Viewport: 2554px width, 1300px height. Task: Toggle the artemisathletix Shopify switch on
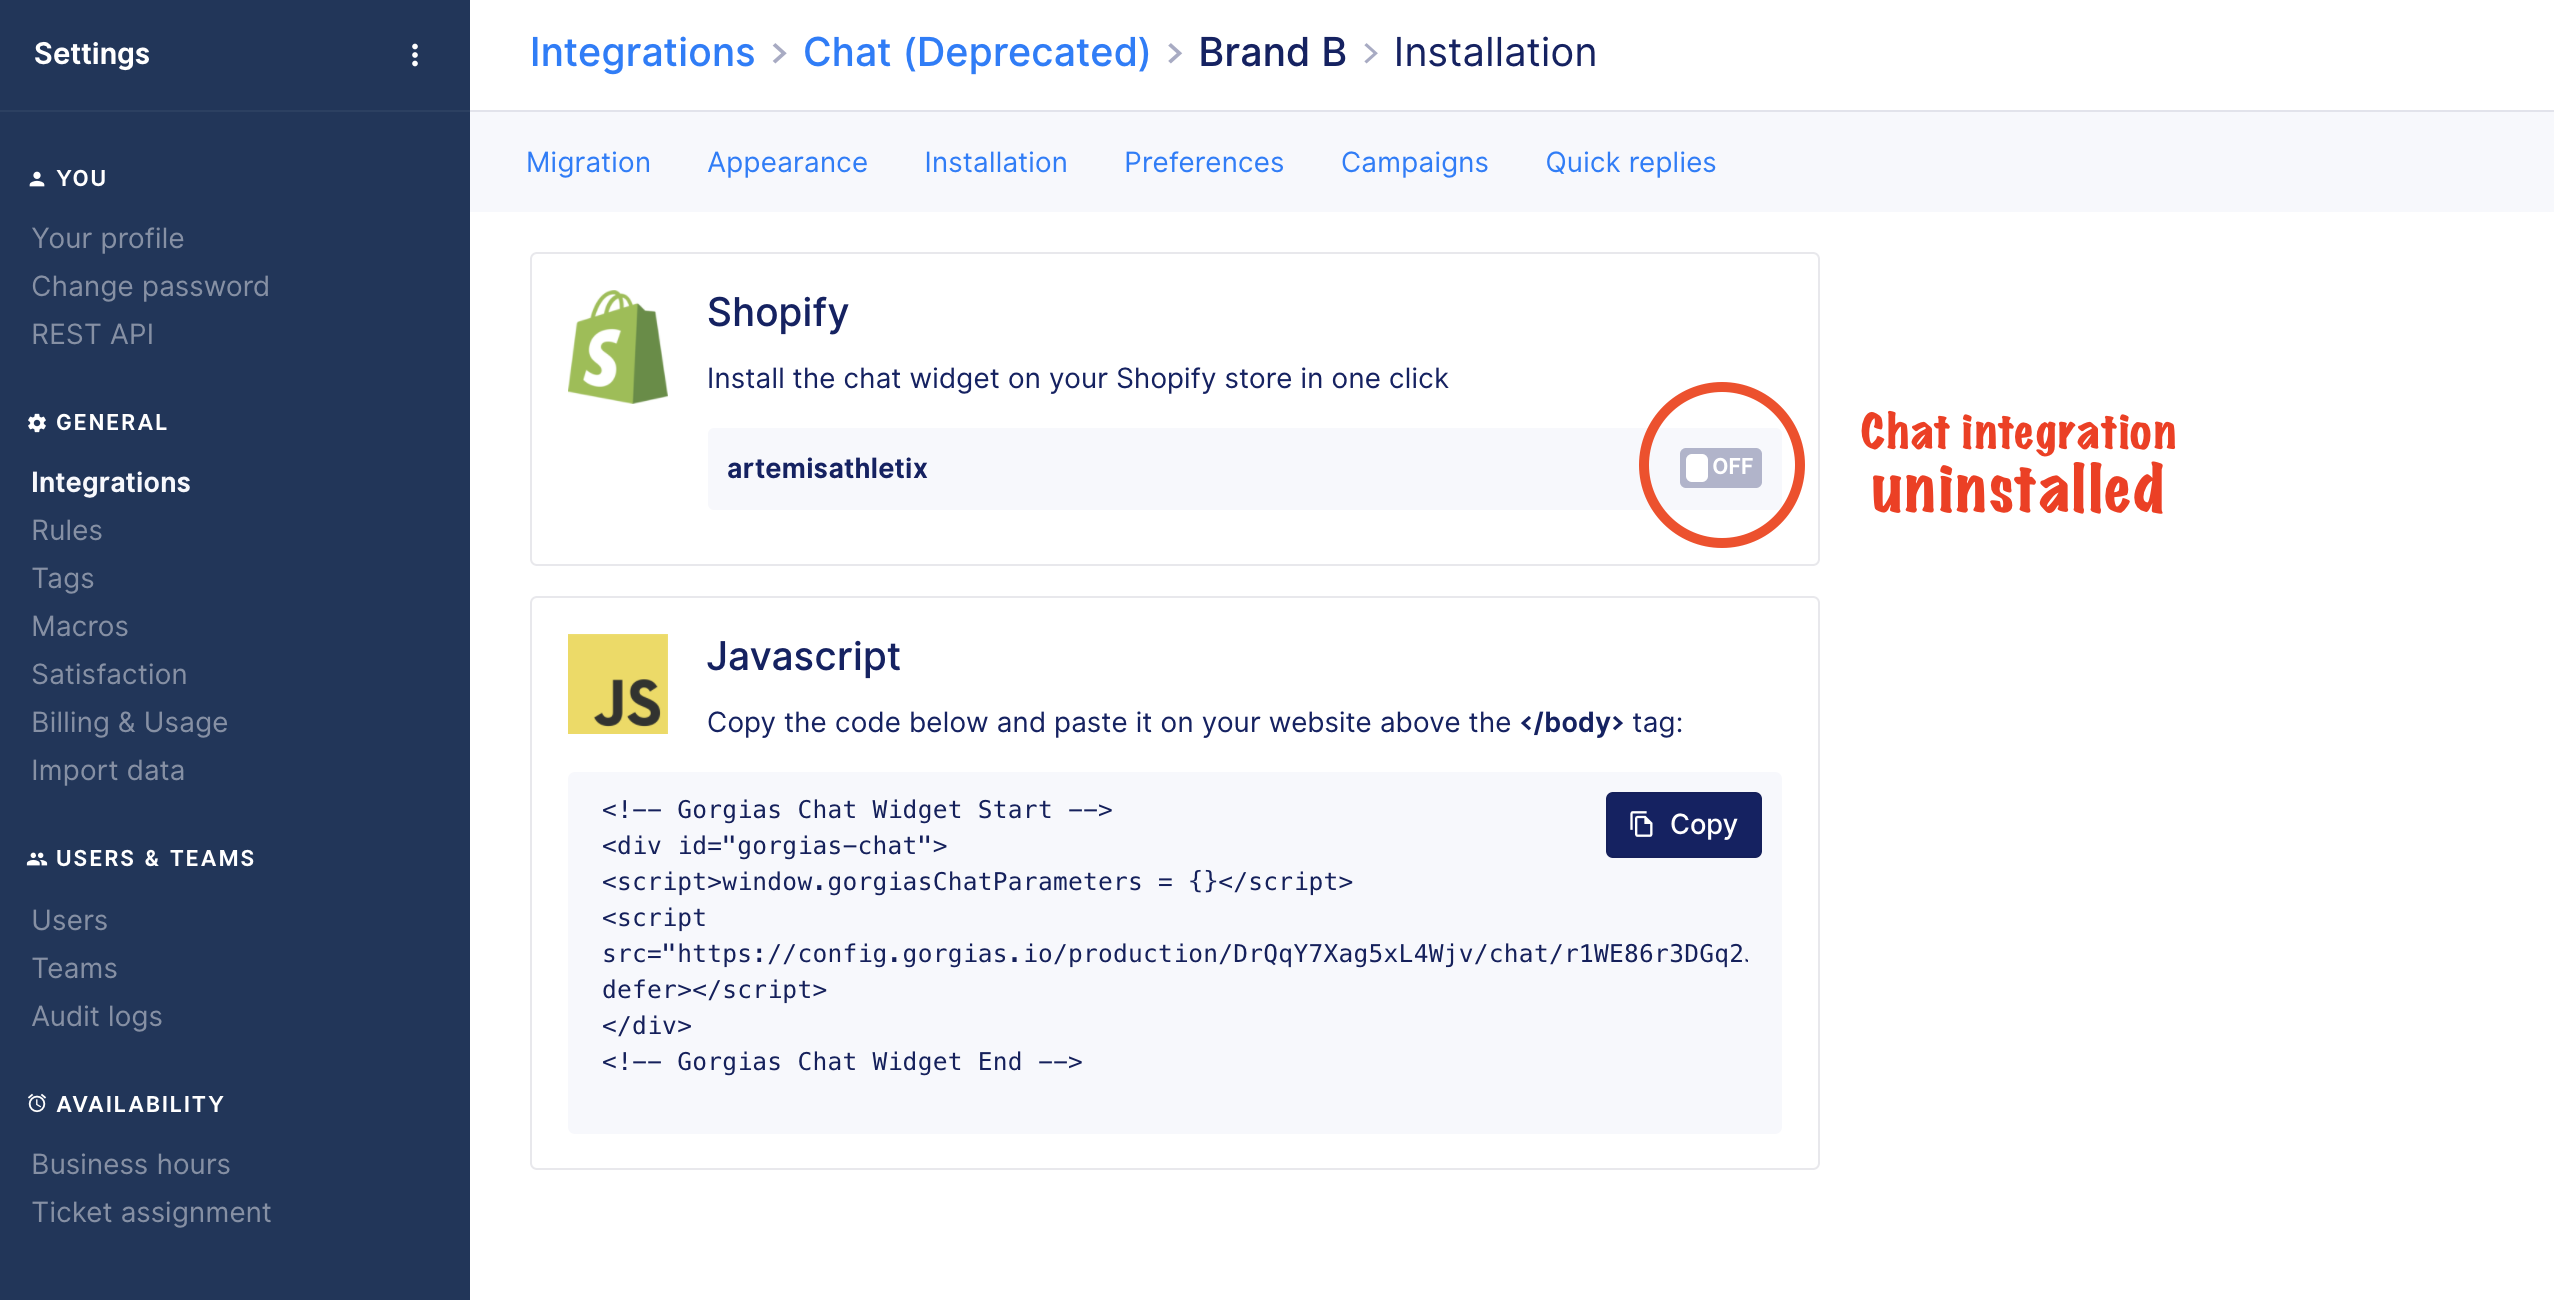tap(1720, 467)
